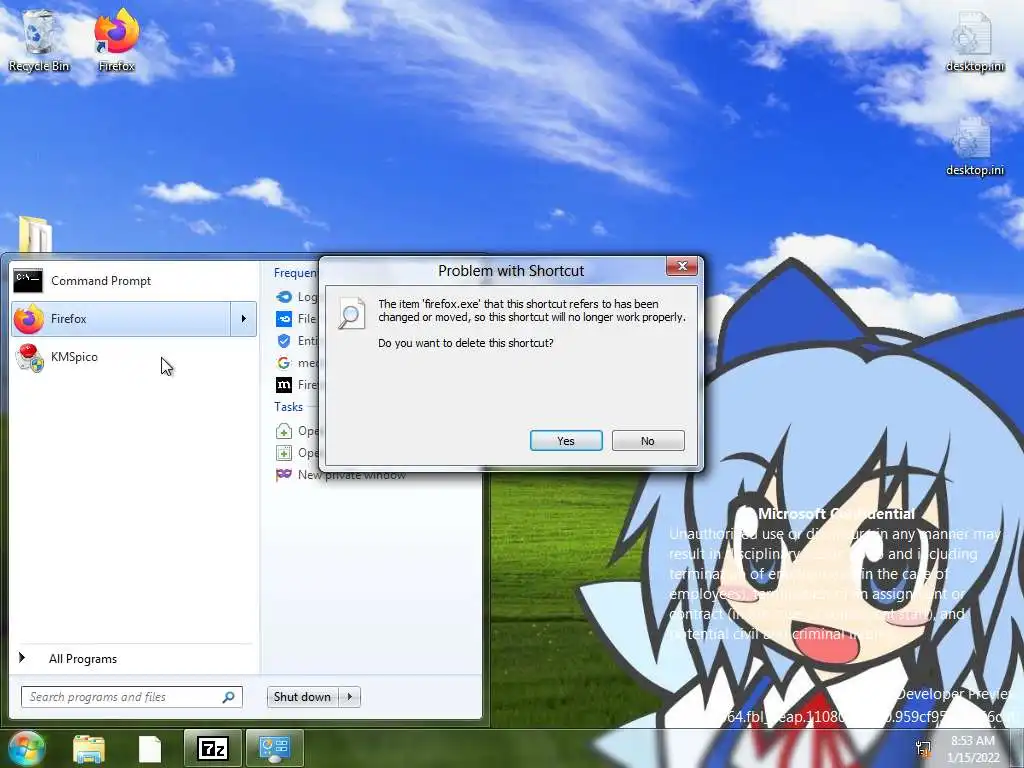Open Windows Explorer from the taskbar
The width and height of the screenshot is (1024, 768).
(x=89, y=749)
